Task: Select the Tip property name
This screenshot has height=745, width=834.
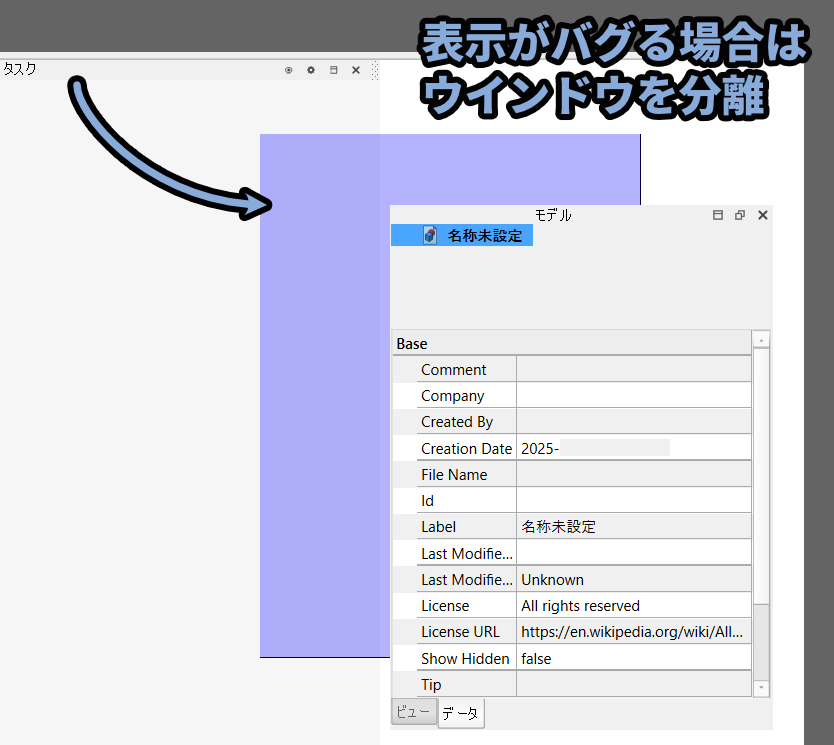Action: pos(431,684)
